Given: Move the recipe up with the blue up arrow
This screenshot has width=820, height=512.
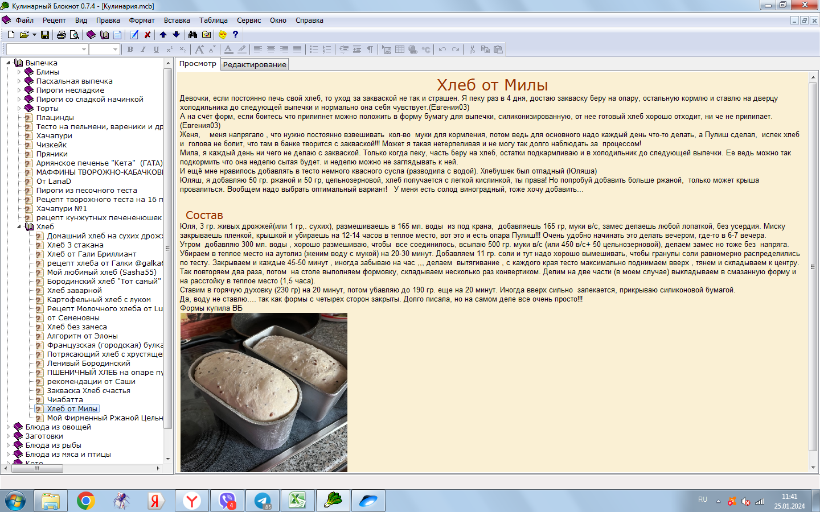Looking at the screenshot, I should (x=163, y=34).
